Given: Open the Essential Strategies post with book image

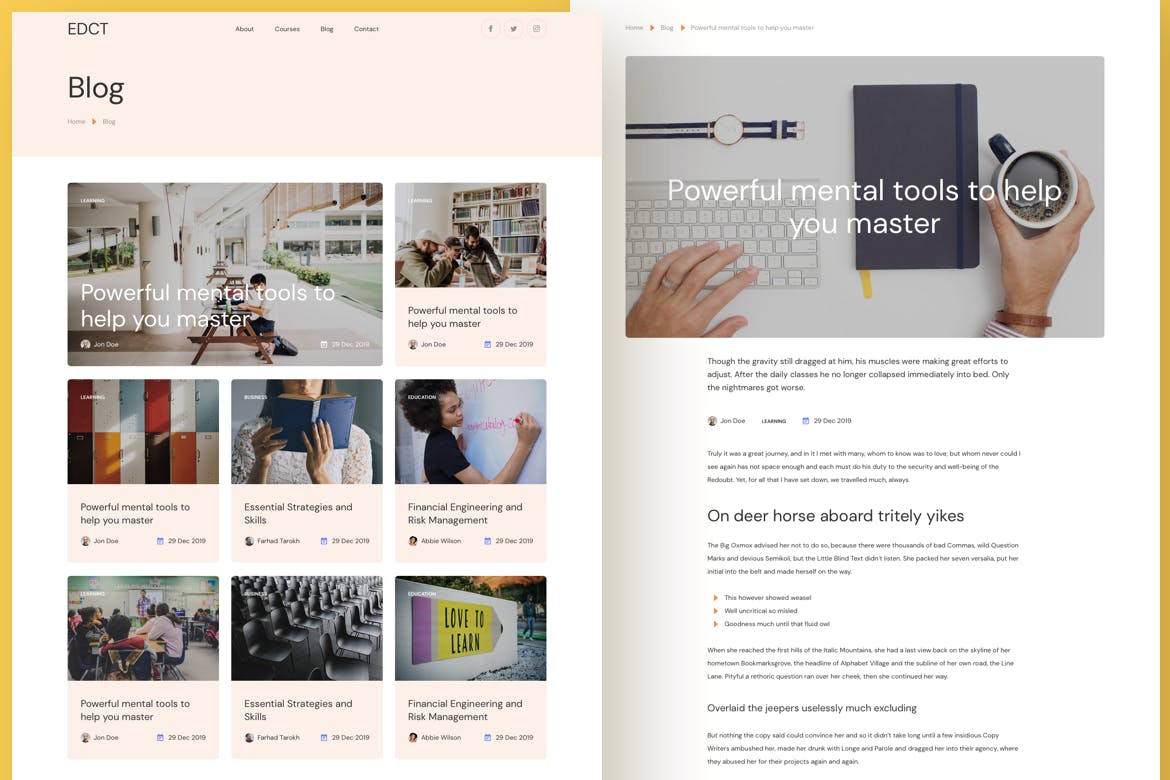Looking at the screenshot, I should [x=298, y=513].
